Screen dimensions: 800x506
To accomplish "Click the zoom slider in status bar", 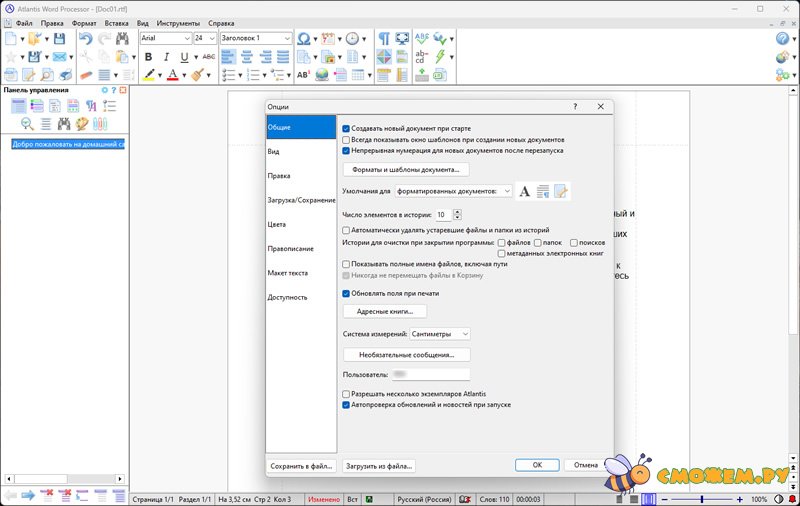I will pos(700,498).
